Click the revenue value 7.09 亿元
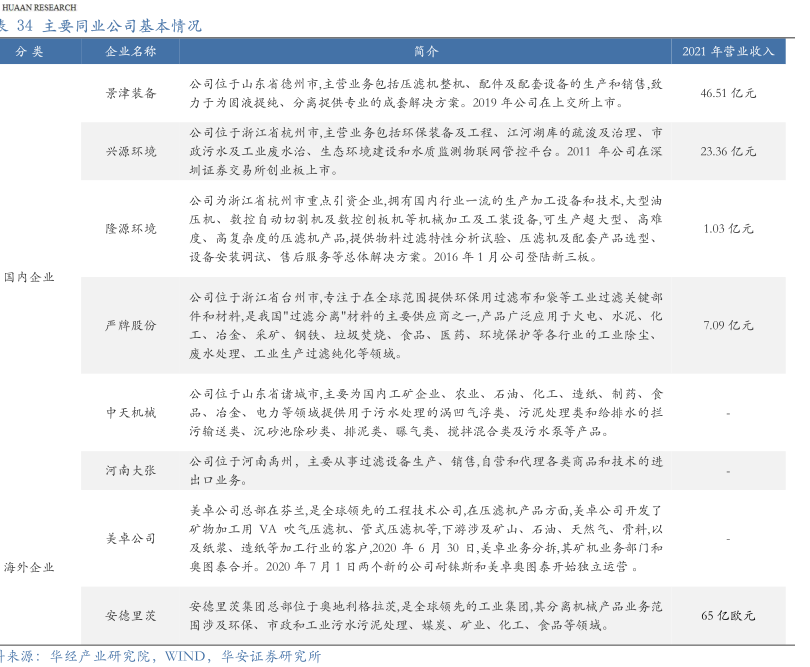This screenshot has height=667, width=810. (728, 325)
